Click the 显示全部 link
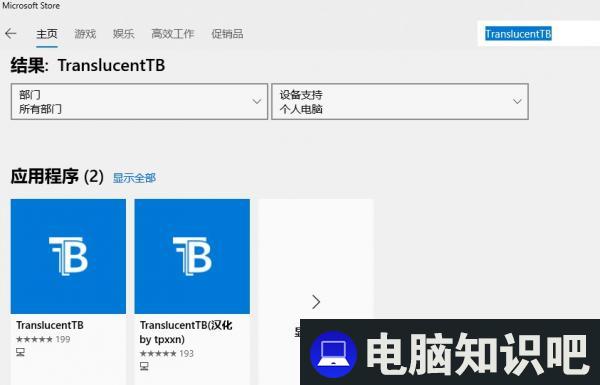Image resolution: width=600 pixels, height=385 pixels. pos(134,178)
